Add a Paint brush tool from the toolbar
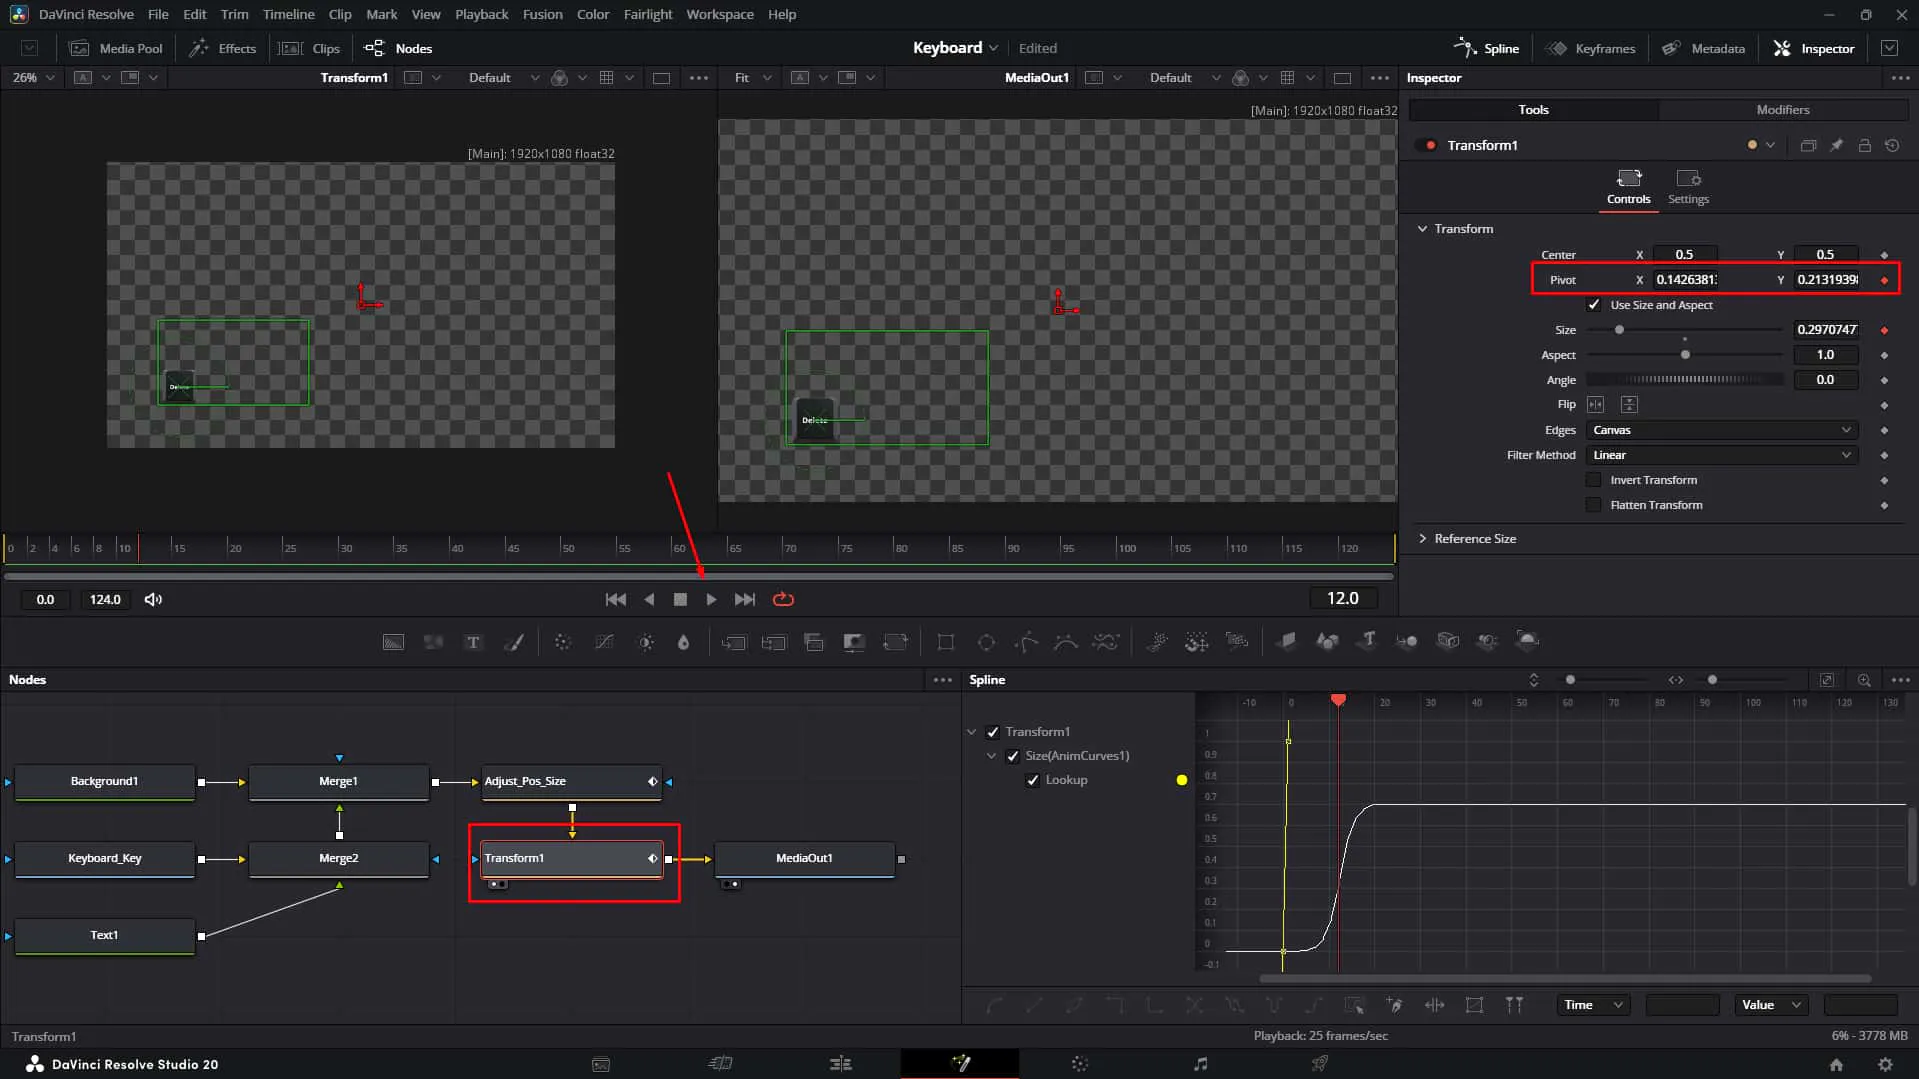Screen dimensions: 1919x1079 tap(514, 642)
